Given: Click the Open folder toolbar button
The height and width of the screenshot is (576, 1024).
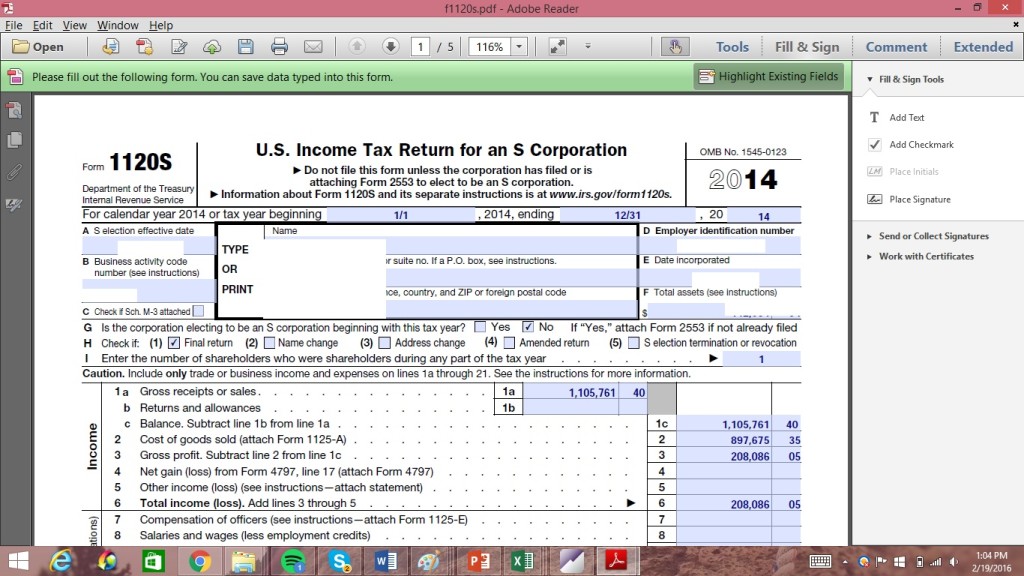Looking at the screenshot, I should [38, 47].
